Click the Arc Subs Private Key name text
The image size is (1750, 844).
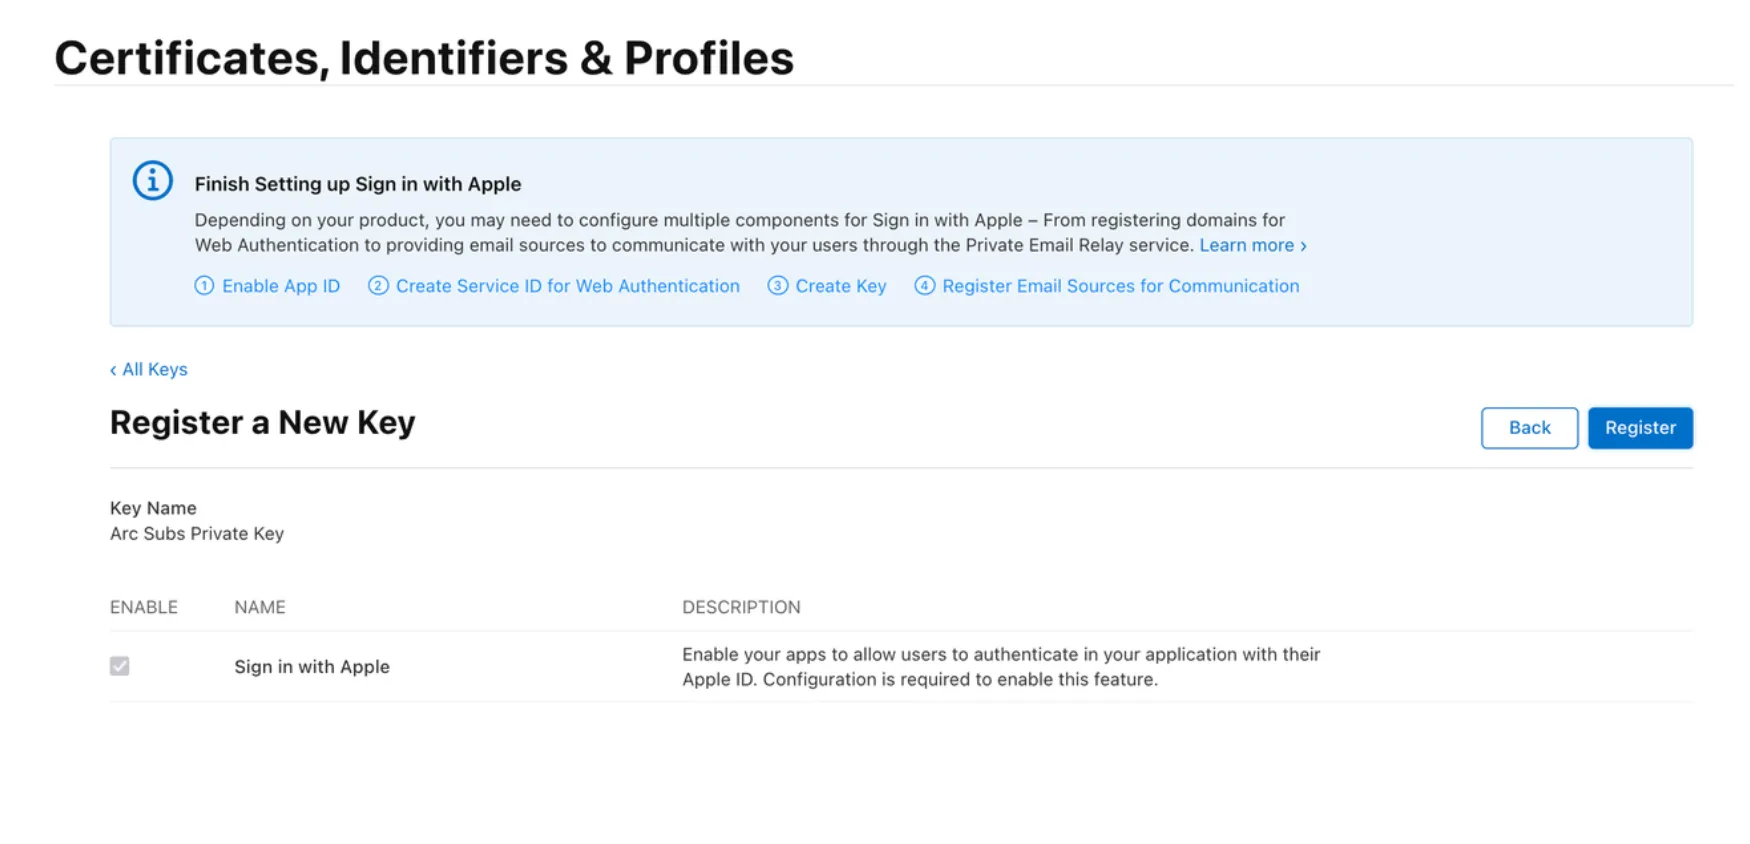197,534
